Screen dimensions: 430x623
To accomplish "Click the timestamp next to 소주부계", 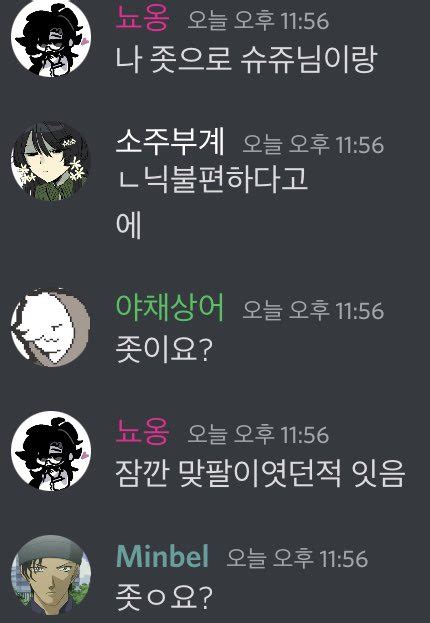I will point(313,145).
